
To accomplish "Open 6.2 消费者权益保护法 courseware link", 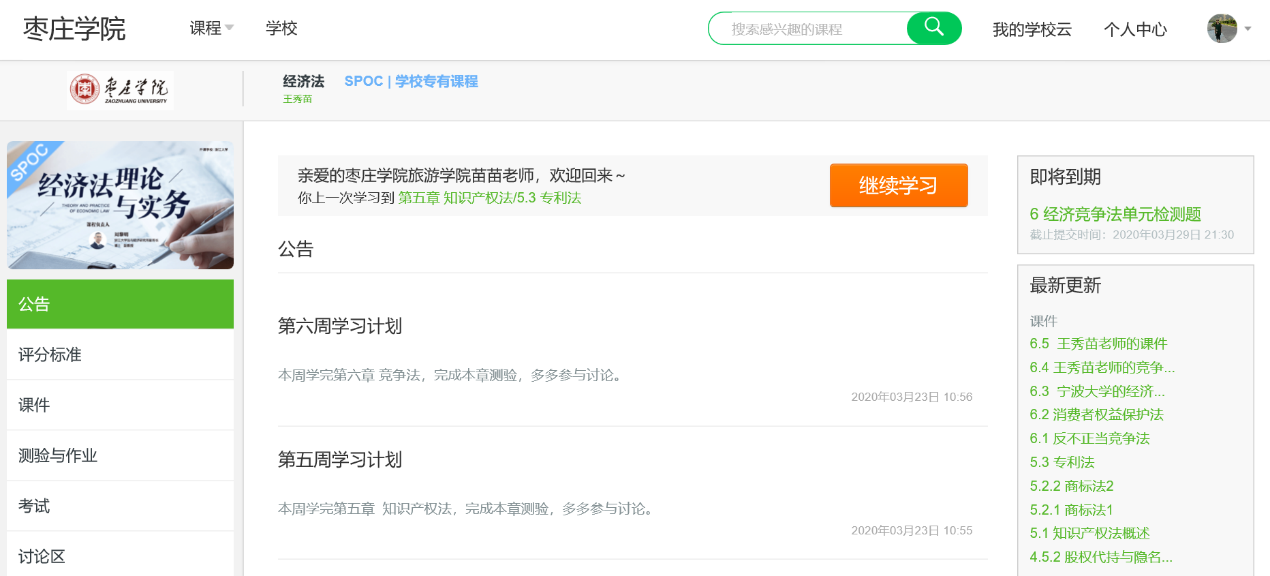I will tap(1096, 414).
